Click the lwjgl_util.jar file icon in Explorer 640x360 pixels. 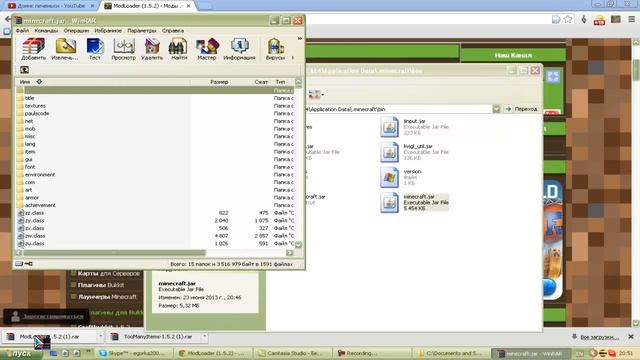pos(389,152)
